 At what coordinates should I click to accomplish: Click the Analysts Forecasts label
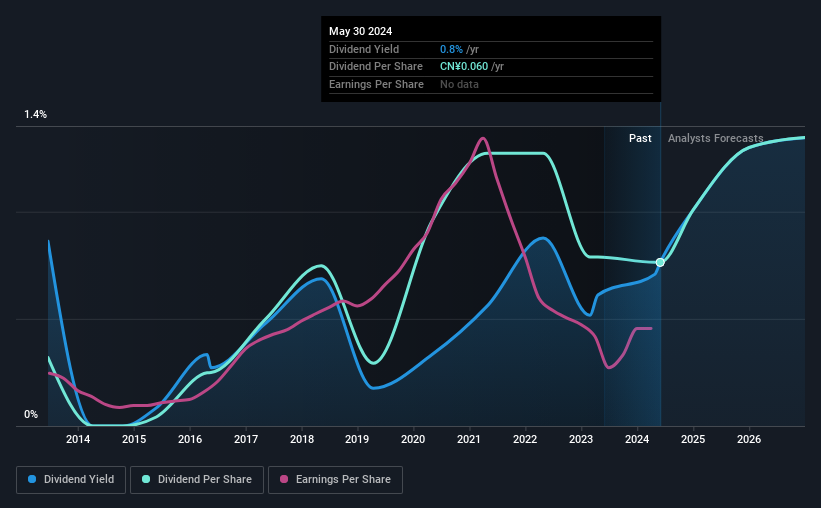point(716,138)
